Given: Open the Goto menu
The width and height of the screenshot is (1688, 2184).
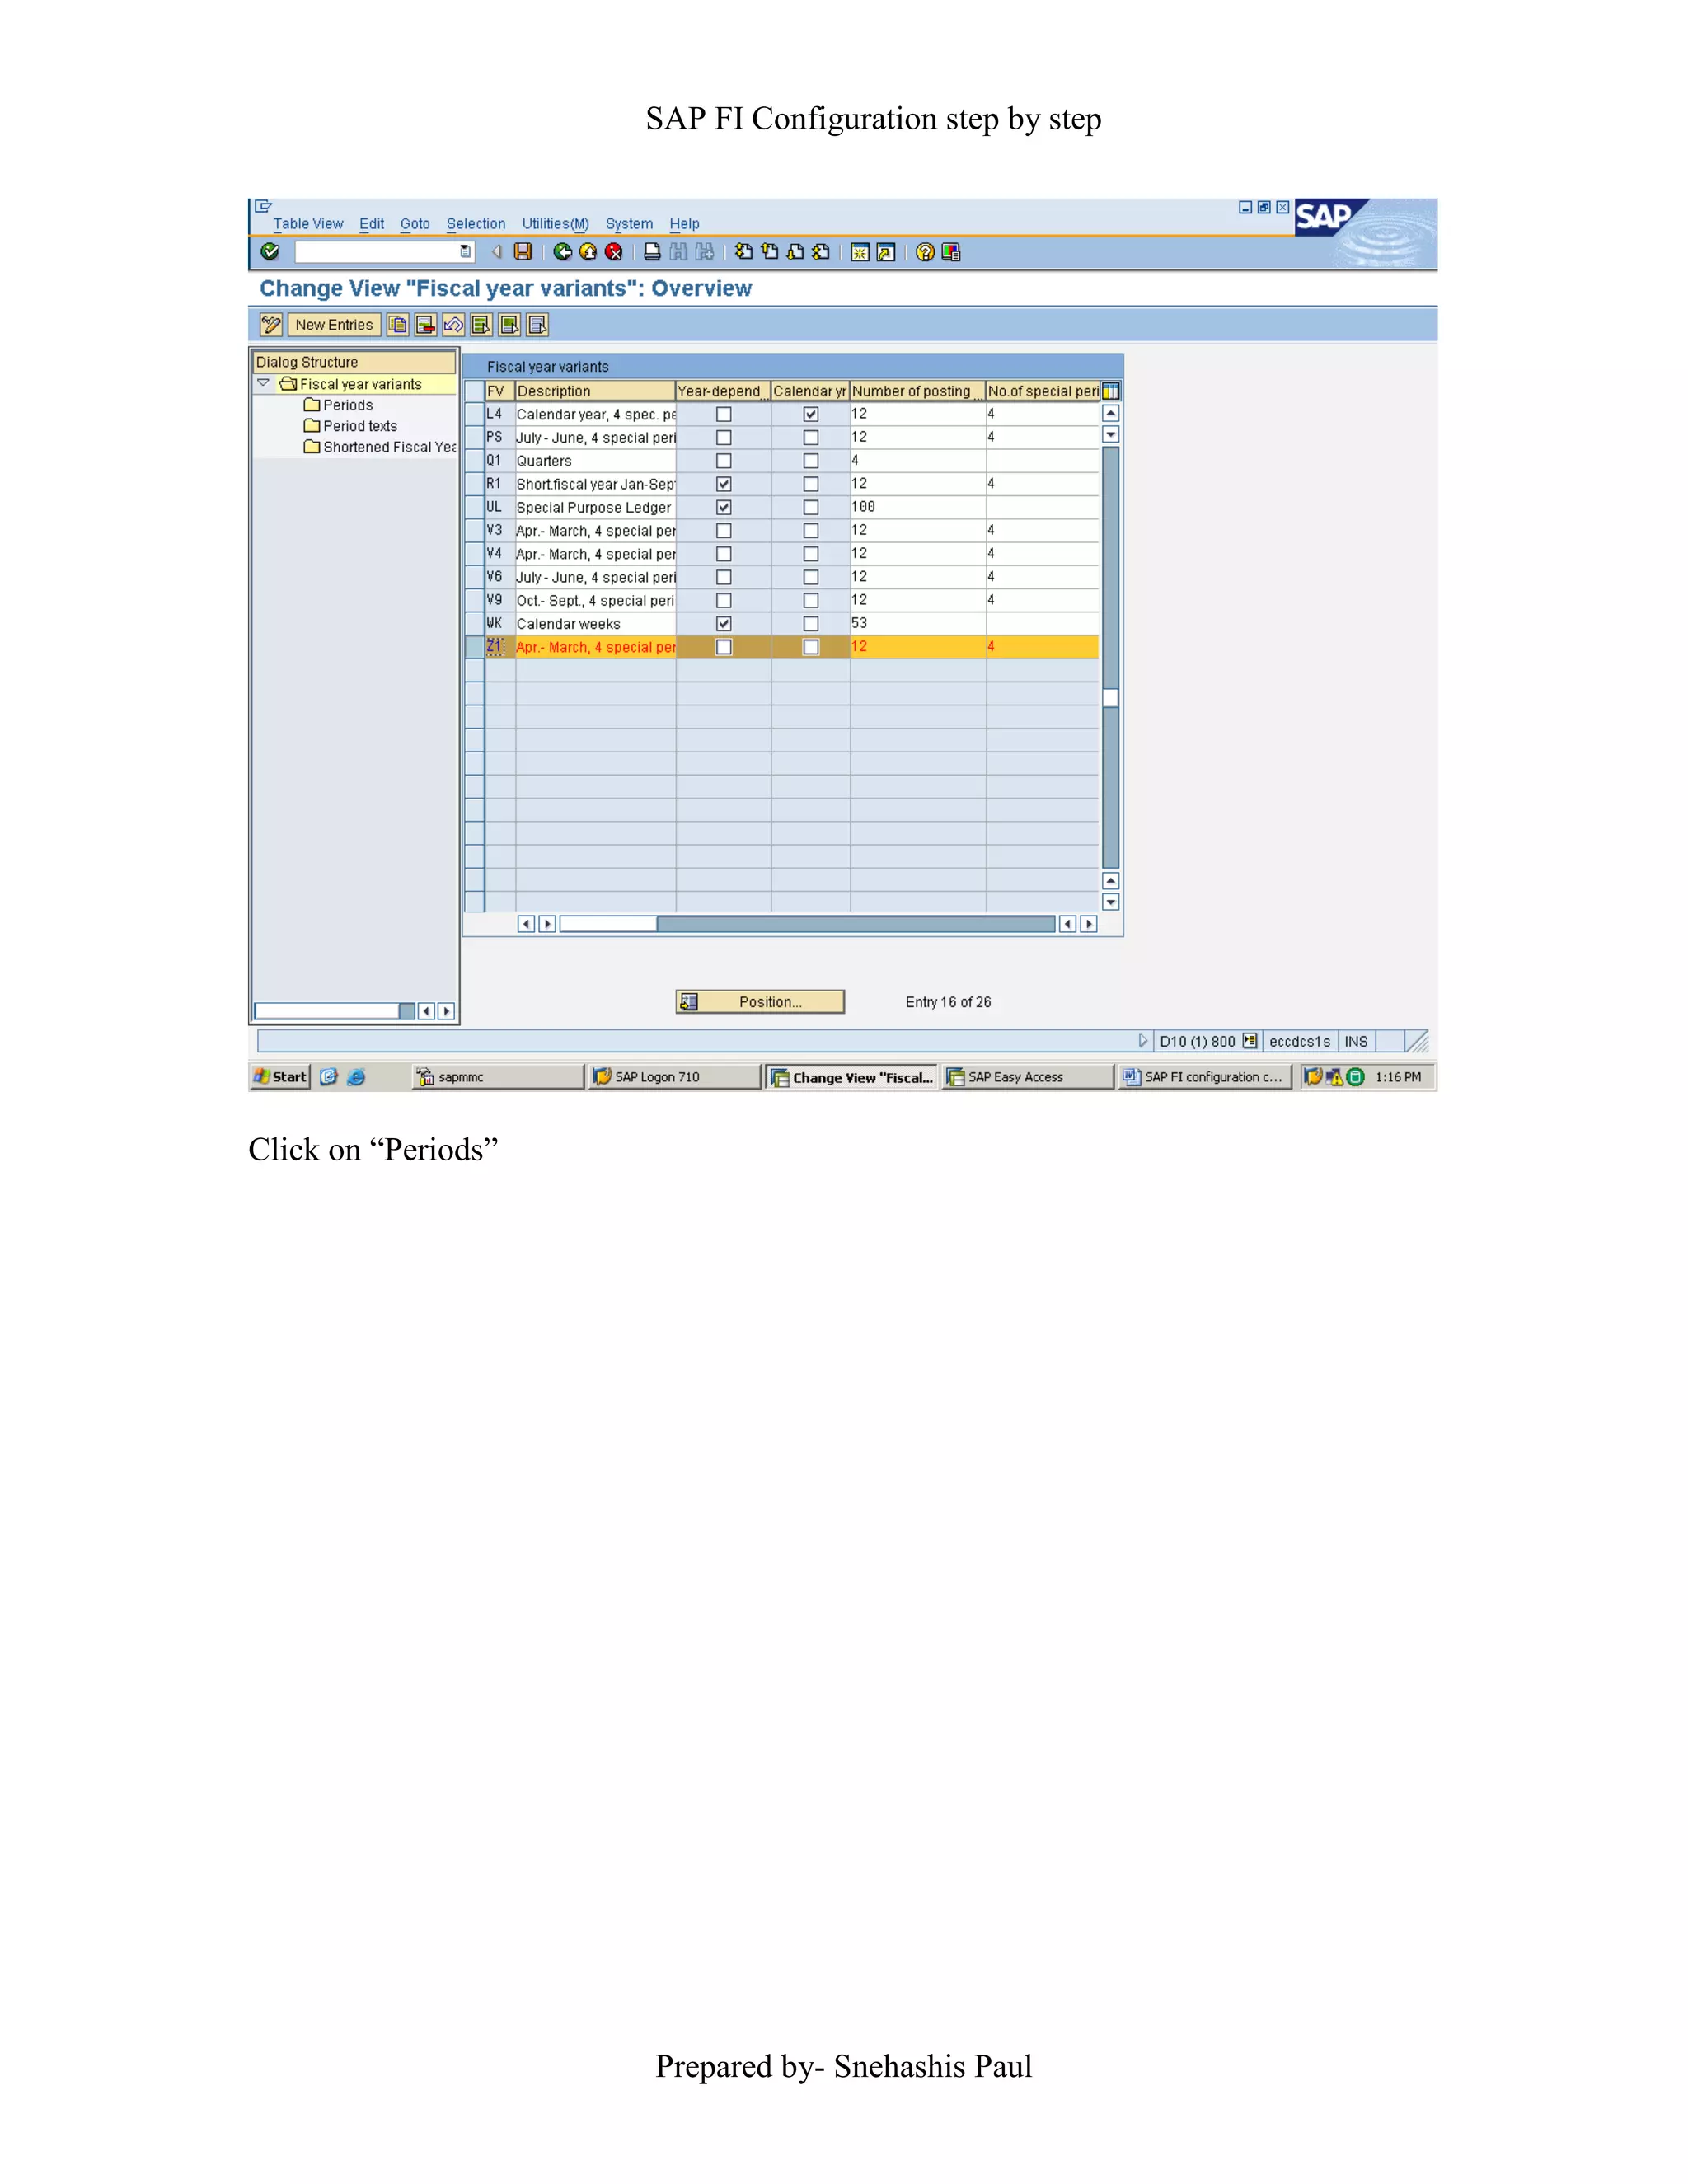Looking at the screenshot, I should [x=415, y=224].
